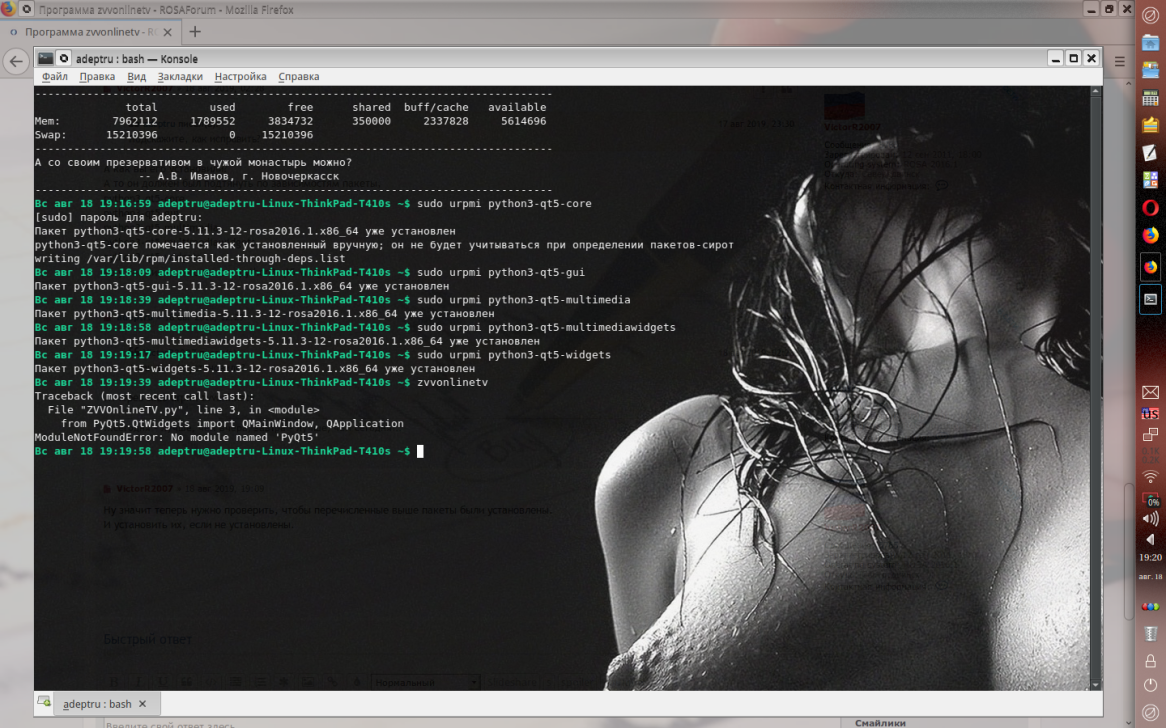Image resolution: width=1166 pixels, height=728 pixels.
Task: Open the Закладки menu
Action: coord(180,76)
